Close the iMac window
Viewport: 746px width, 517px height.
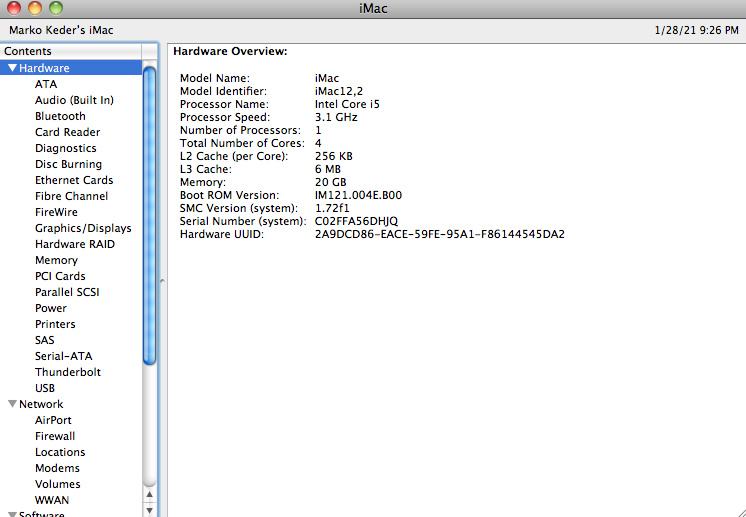click(13, 8)
